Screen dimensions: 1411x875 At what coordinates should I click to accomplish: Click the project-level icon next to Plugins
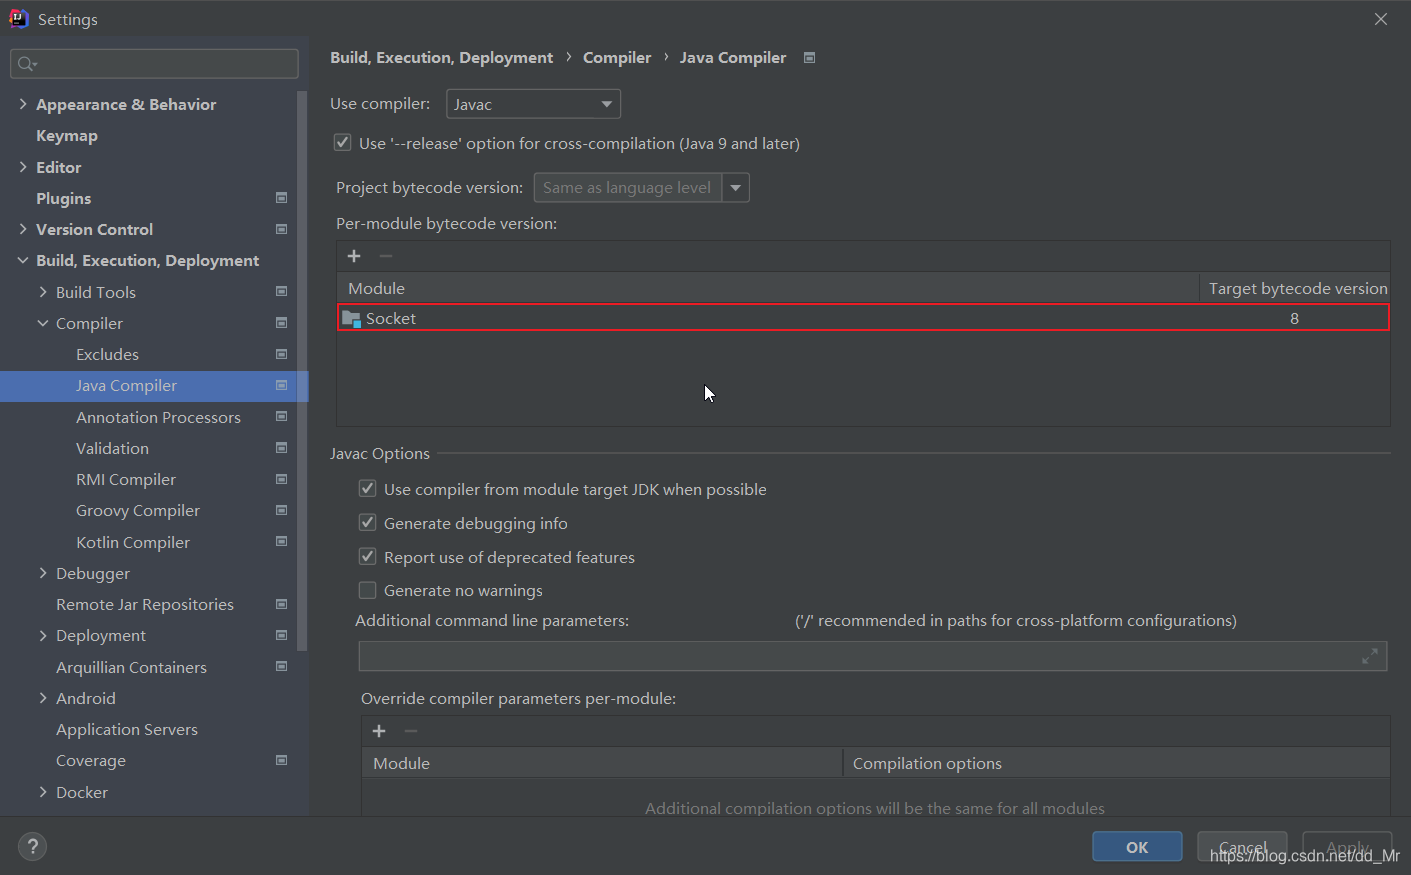pyautogui.click(x=282, y=198)
